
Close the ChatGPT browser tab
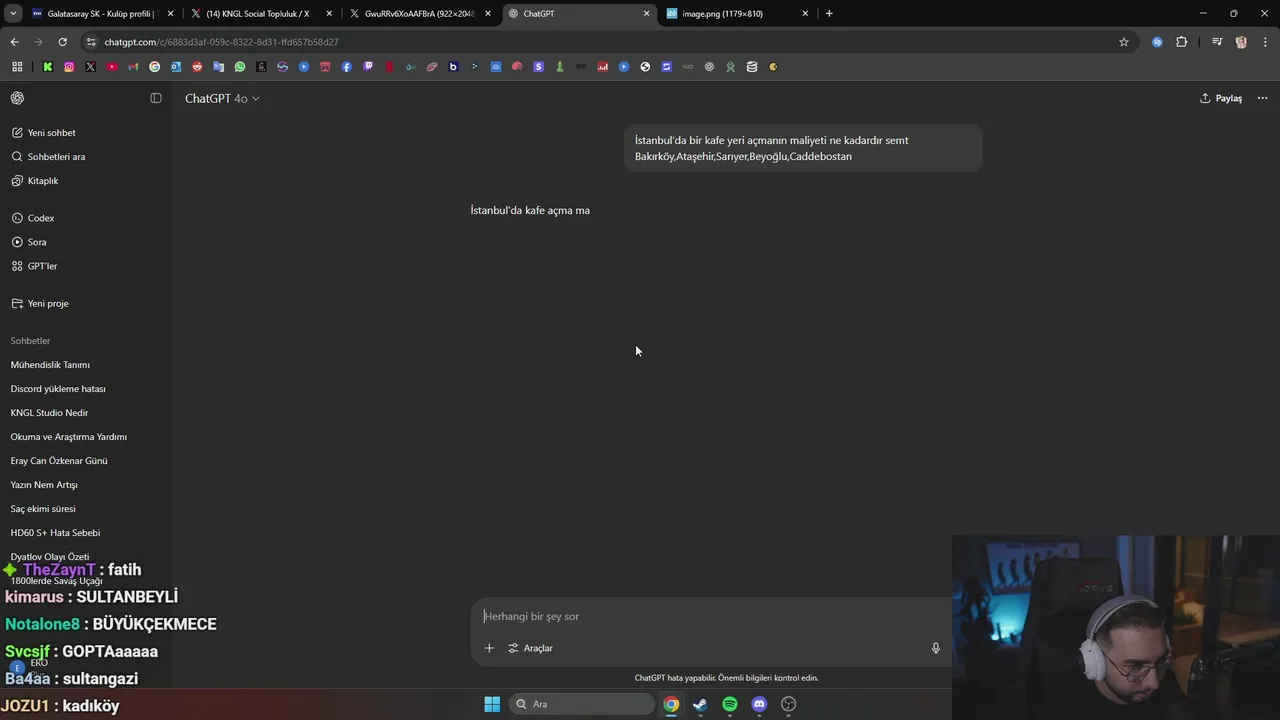(646, 14)
